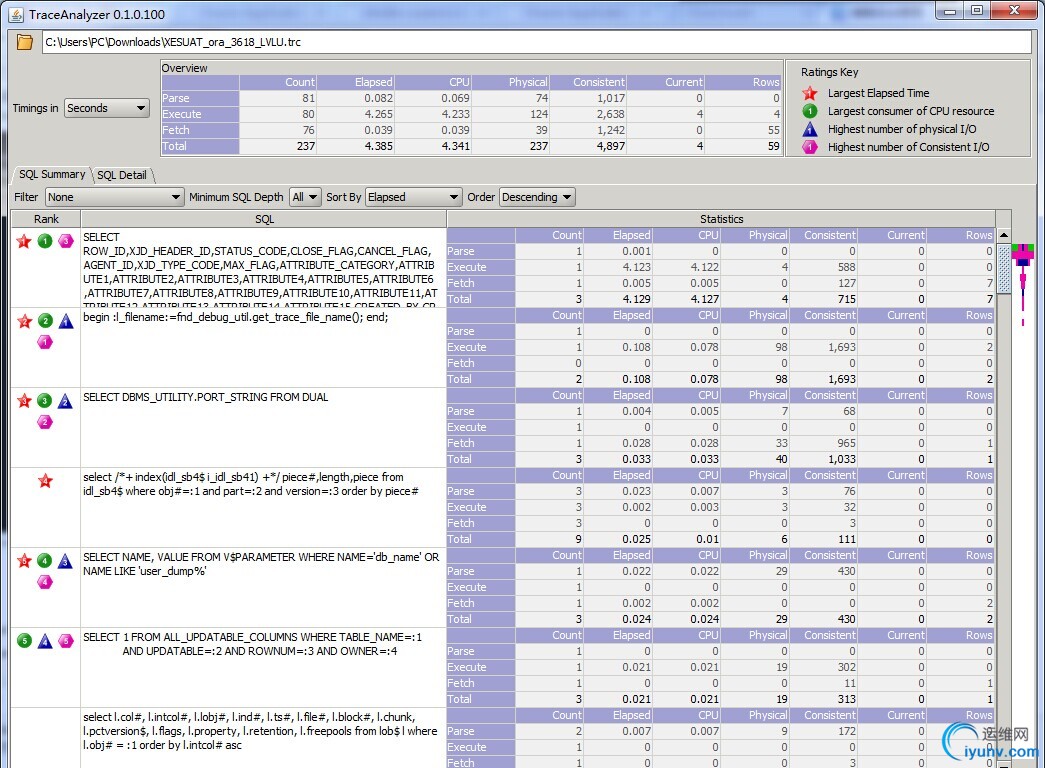Image resolution: width=1045 pixels, height=768 pixels.
Task: Click pink hexagon on ALL_UPDATABLE_COLUMNS row
Action: click(x=65, y=641)
